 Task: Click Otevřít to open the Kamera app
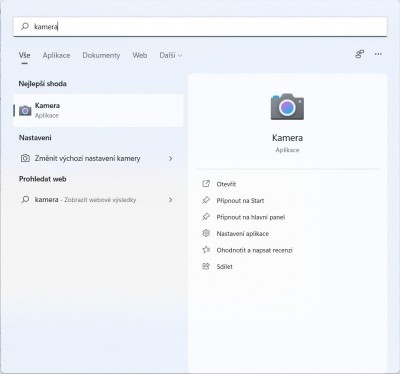pyautogui.click(x=226, y=184)
